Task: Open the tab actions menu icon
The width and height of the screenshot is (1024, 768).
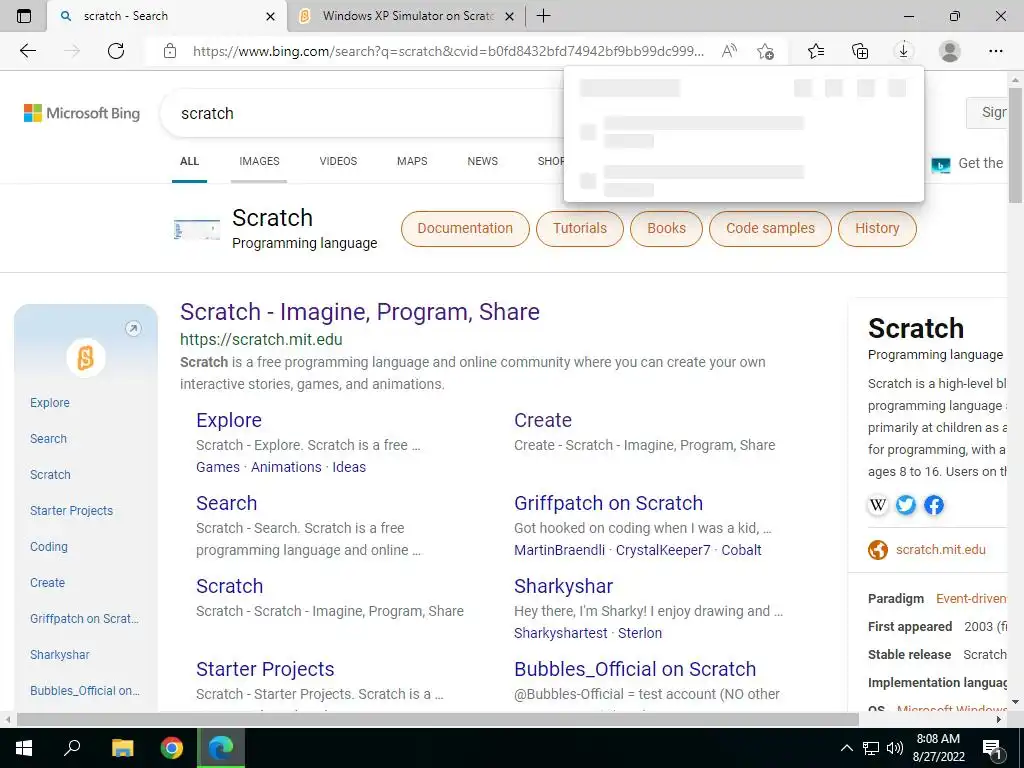Action: pyautogui.click(x=24, y=16)
